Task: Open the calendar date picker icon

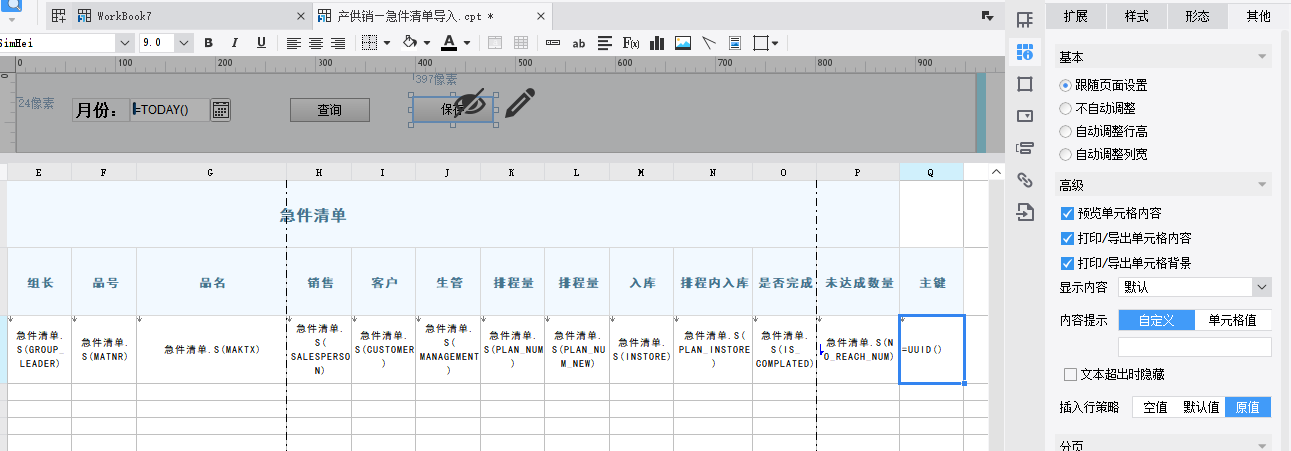Action: pyautogui.click(x=221, y=110)
